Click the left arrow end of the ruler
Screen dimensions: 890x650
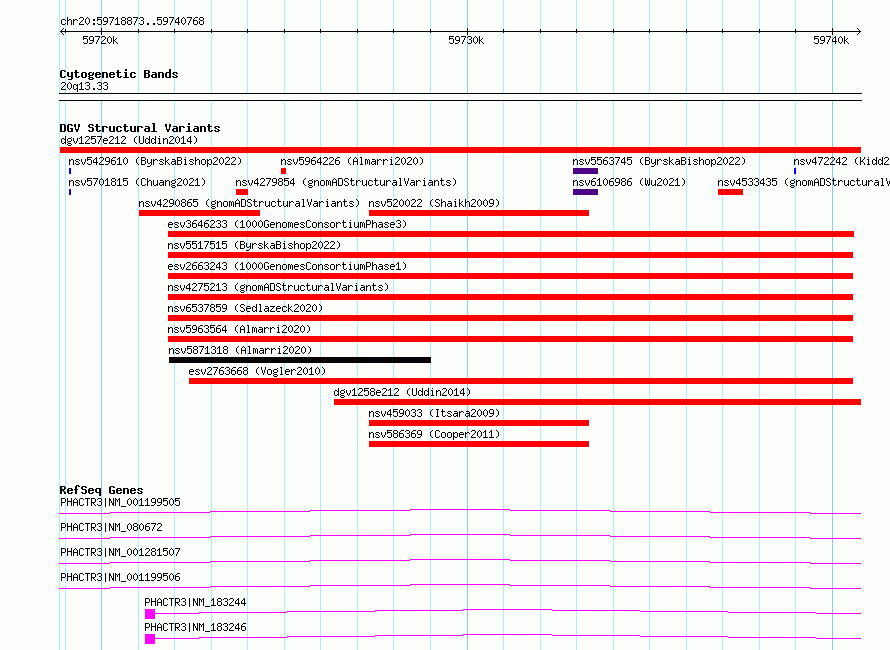tap(62, 32)
